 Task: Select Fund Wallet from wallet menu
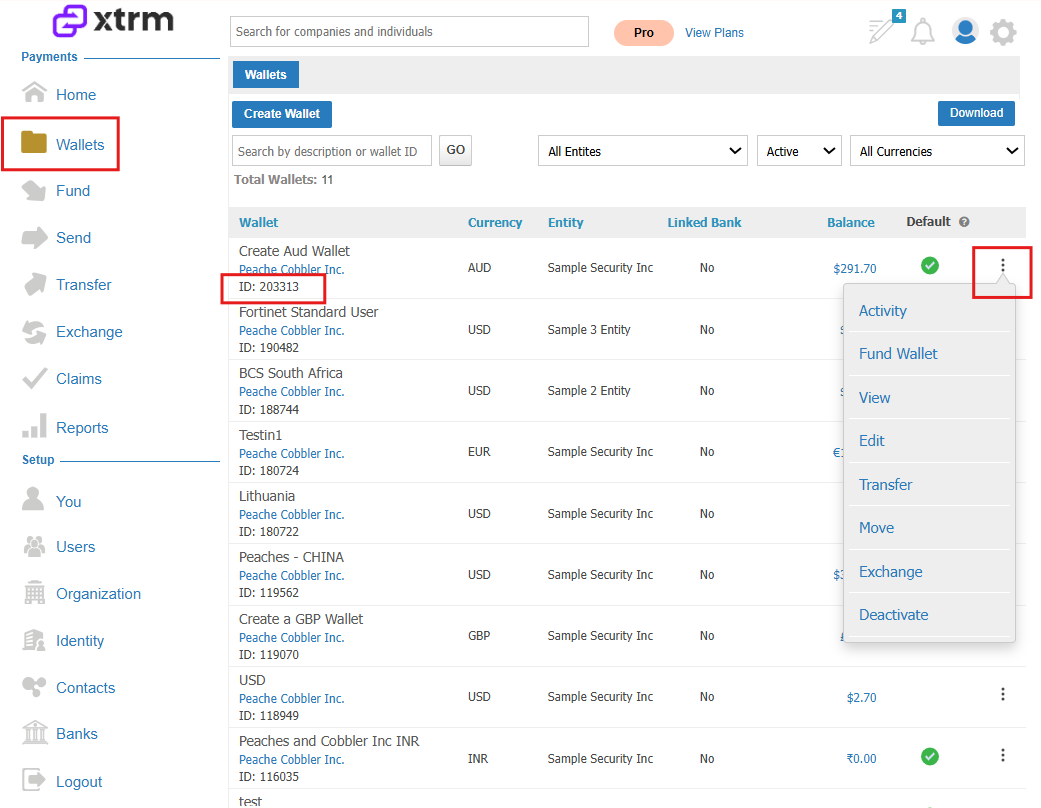click(x=898, y=354)
